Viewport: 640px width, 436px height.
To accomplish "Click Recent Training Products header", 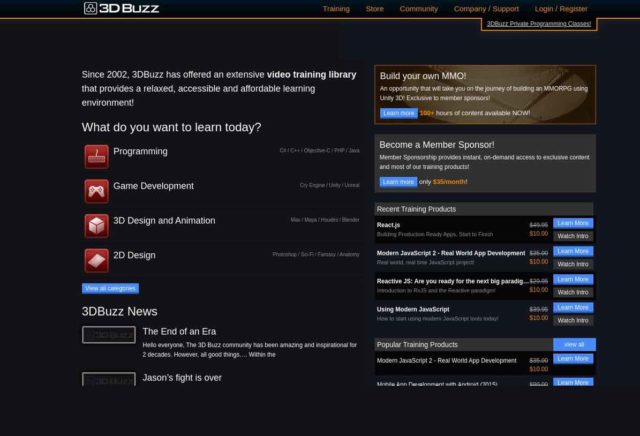I will click(484, 209).
